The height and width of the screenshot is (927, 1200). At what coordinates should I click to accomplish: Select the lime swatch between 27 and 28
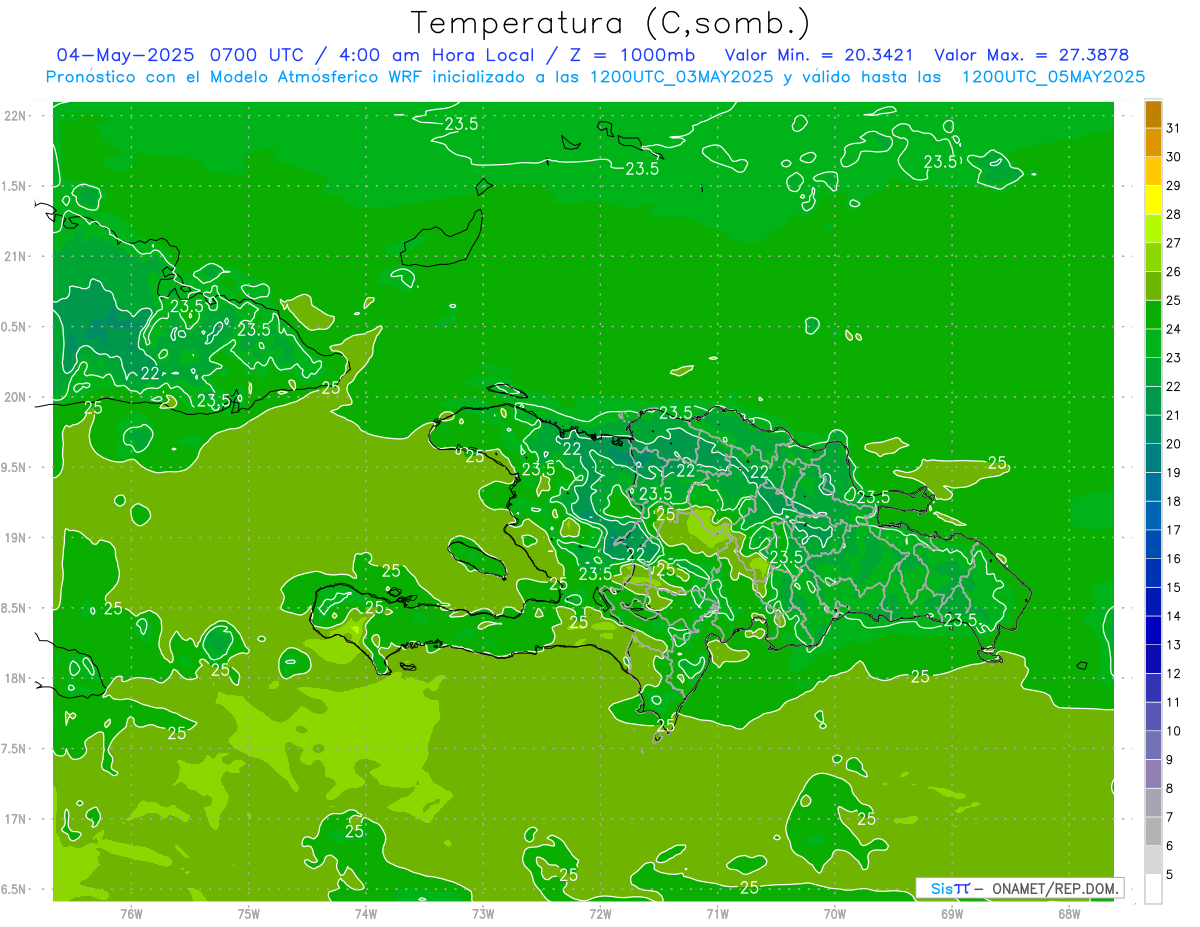point(1153,229)
